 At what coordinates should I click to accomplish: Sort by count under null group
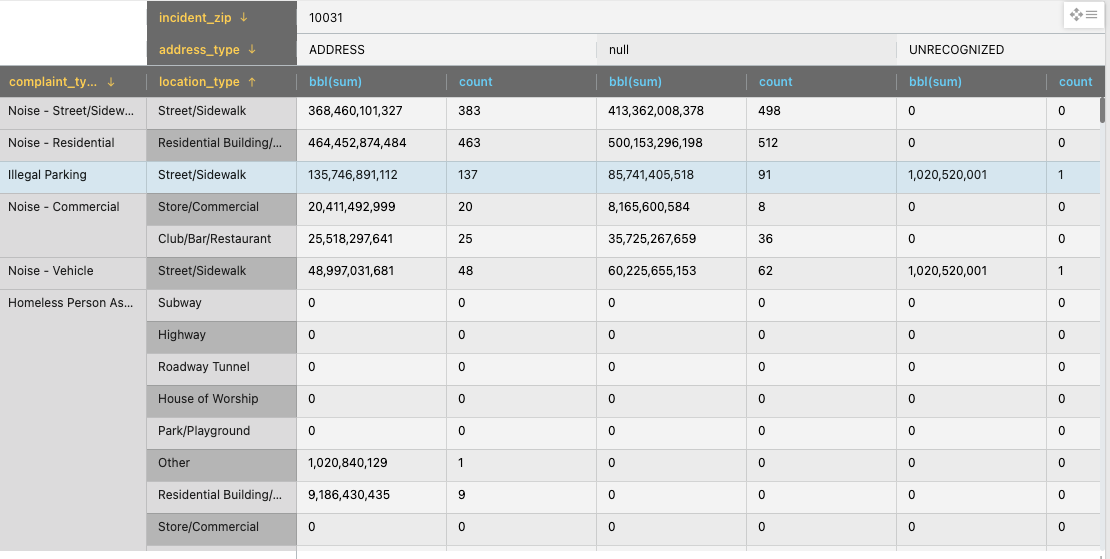(775, 82)
